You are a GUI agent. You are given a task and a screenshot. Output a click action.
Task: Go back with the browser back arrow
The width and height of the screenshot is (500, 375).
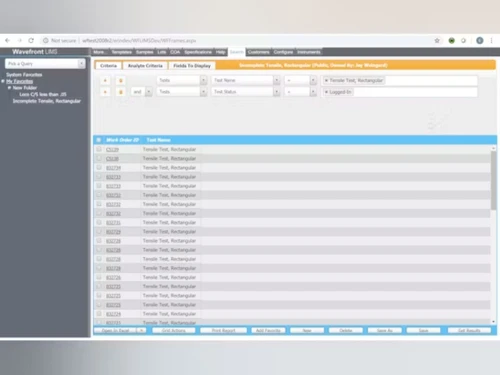7,41
